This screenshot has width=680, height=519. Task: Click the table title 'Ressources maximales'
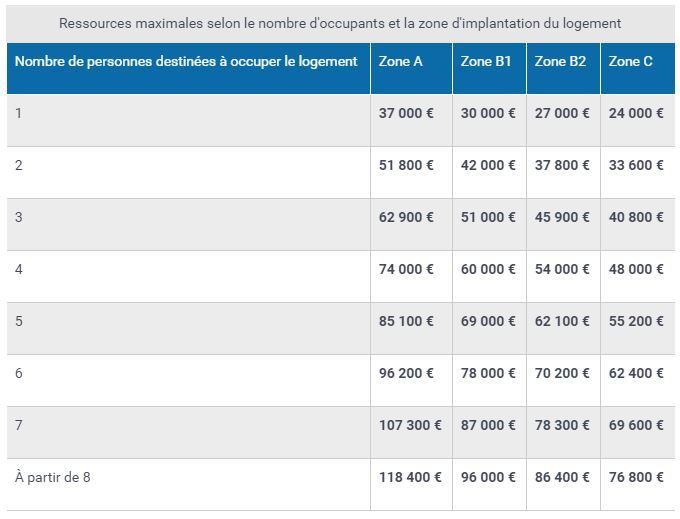(340, 23)
